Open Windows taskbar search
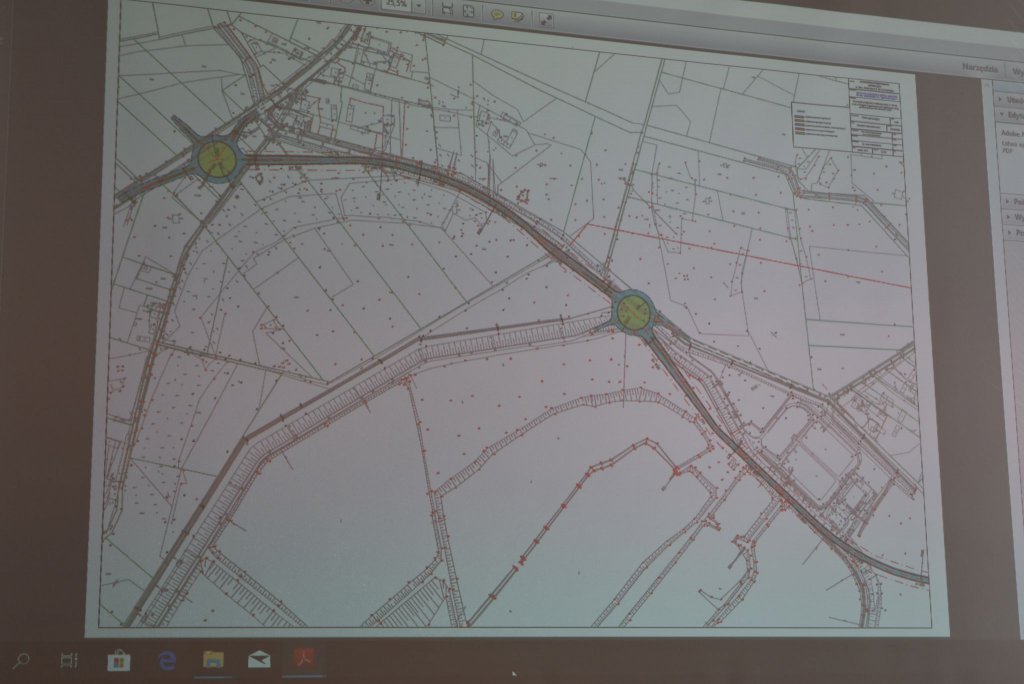 pos(22,660)
